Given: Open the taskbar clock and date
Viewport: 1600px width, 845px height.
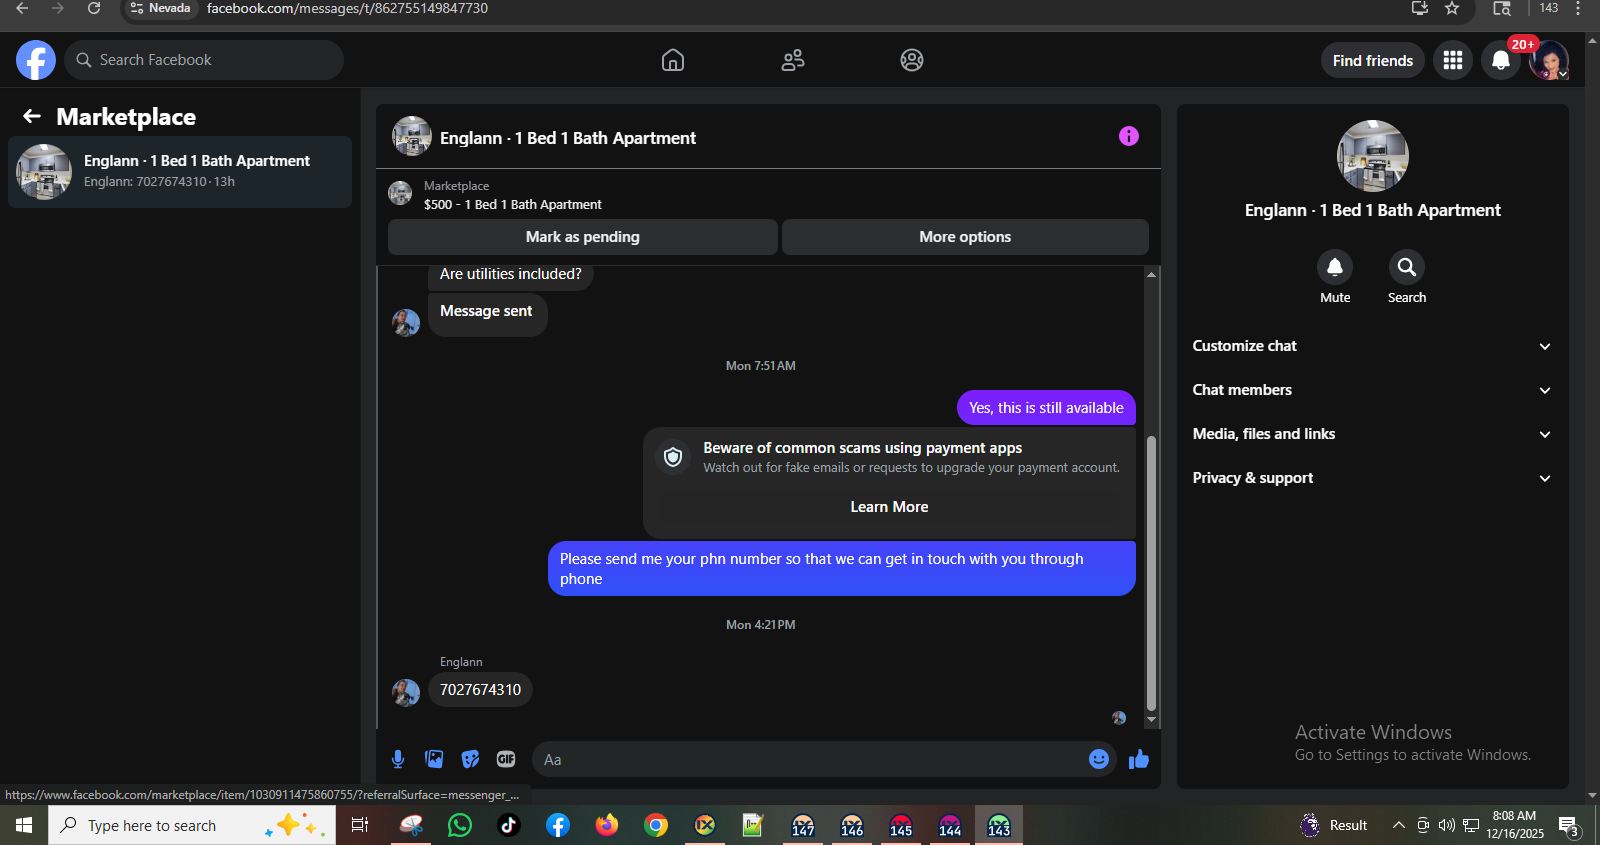Looking at the screenshot, I should tap(1514, 825).
